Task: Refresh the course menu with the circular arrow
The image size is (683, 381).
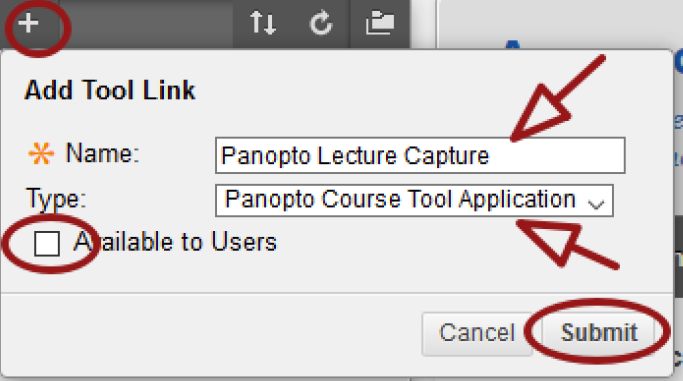Action: [x=321, y=23]
